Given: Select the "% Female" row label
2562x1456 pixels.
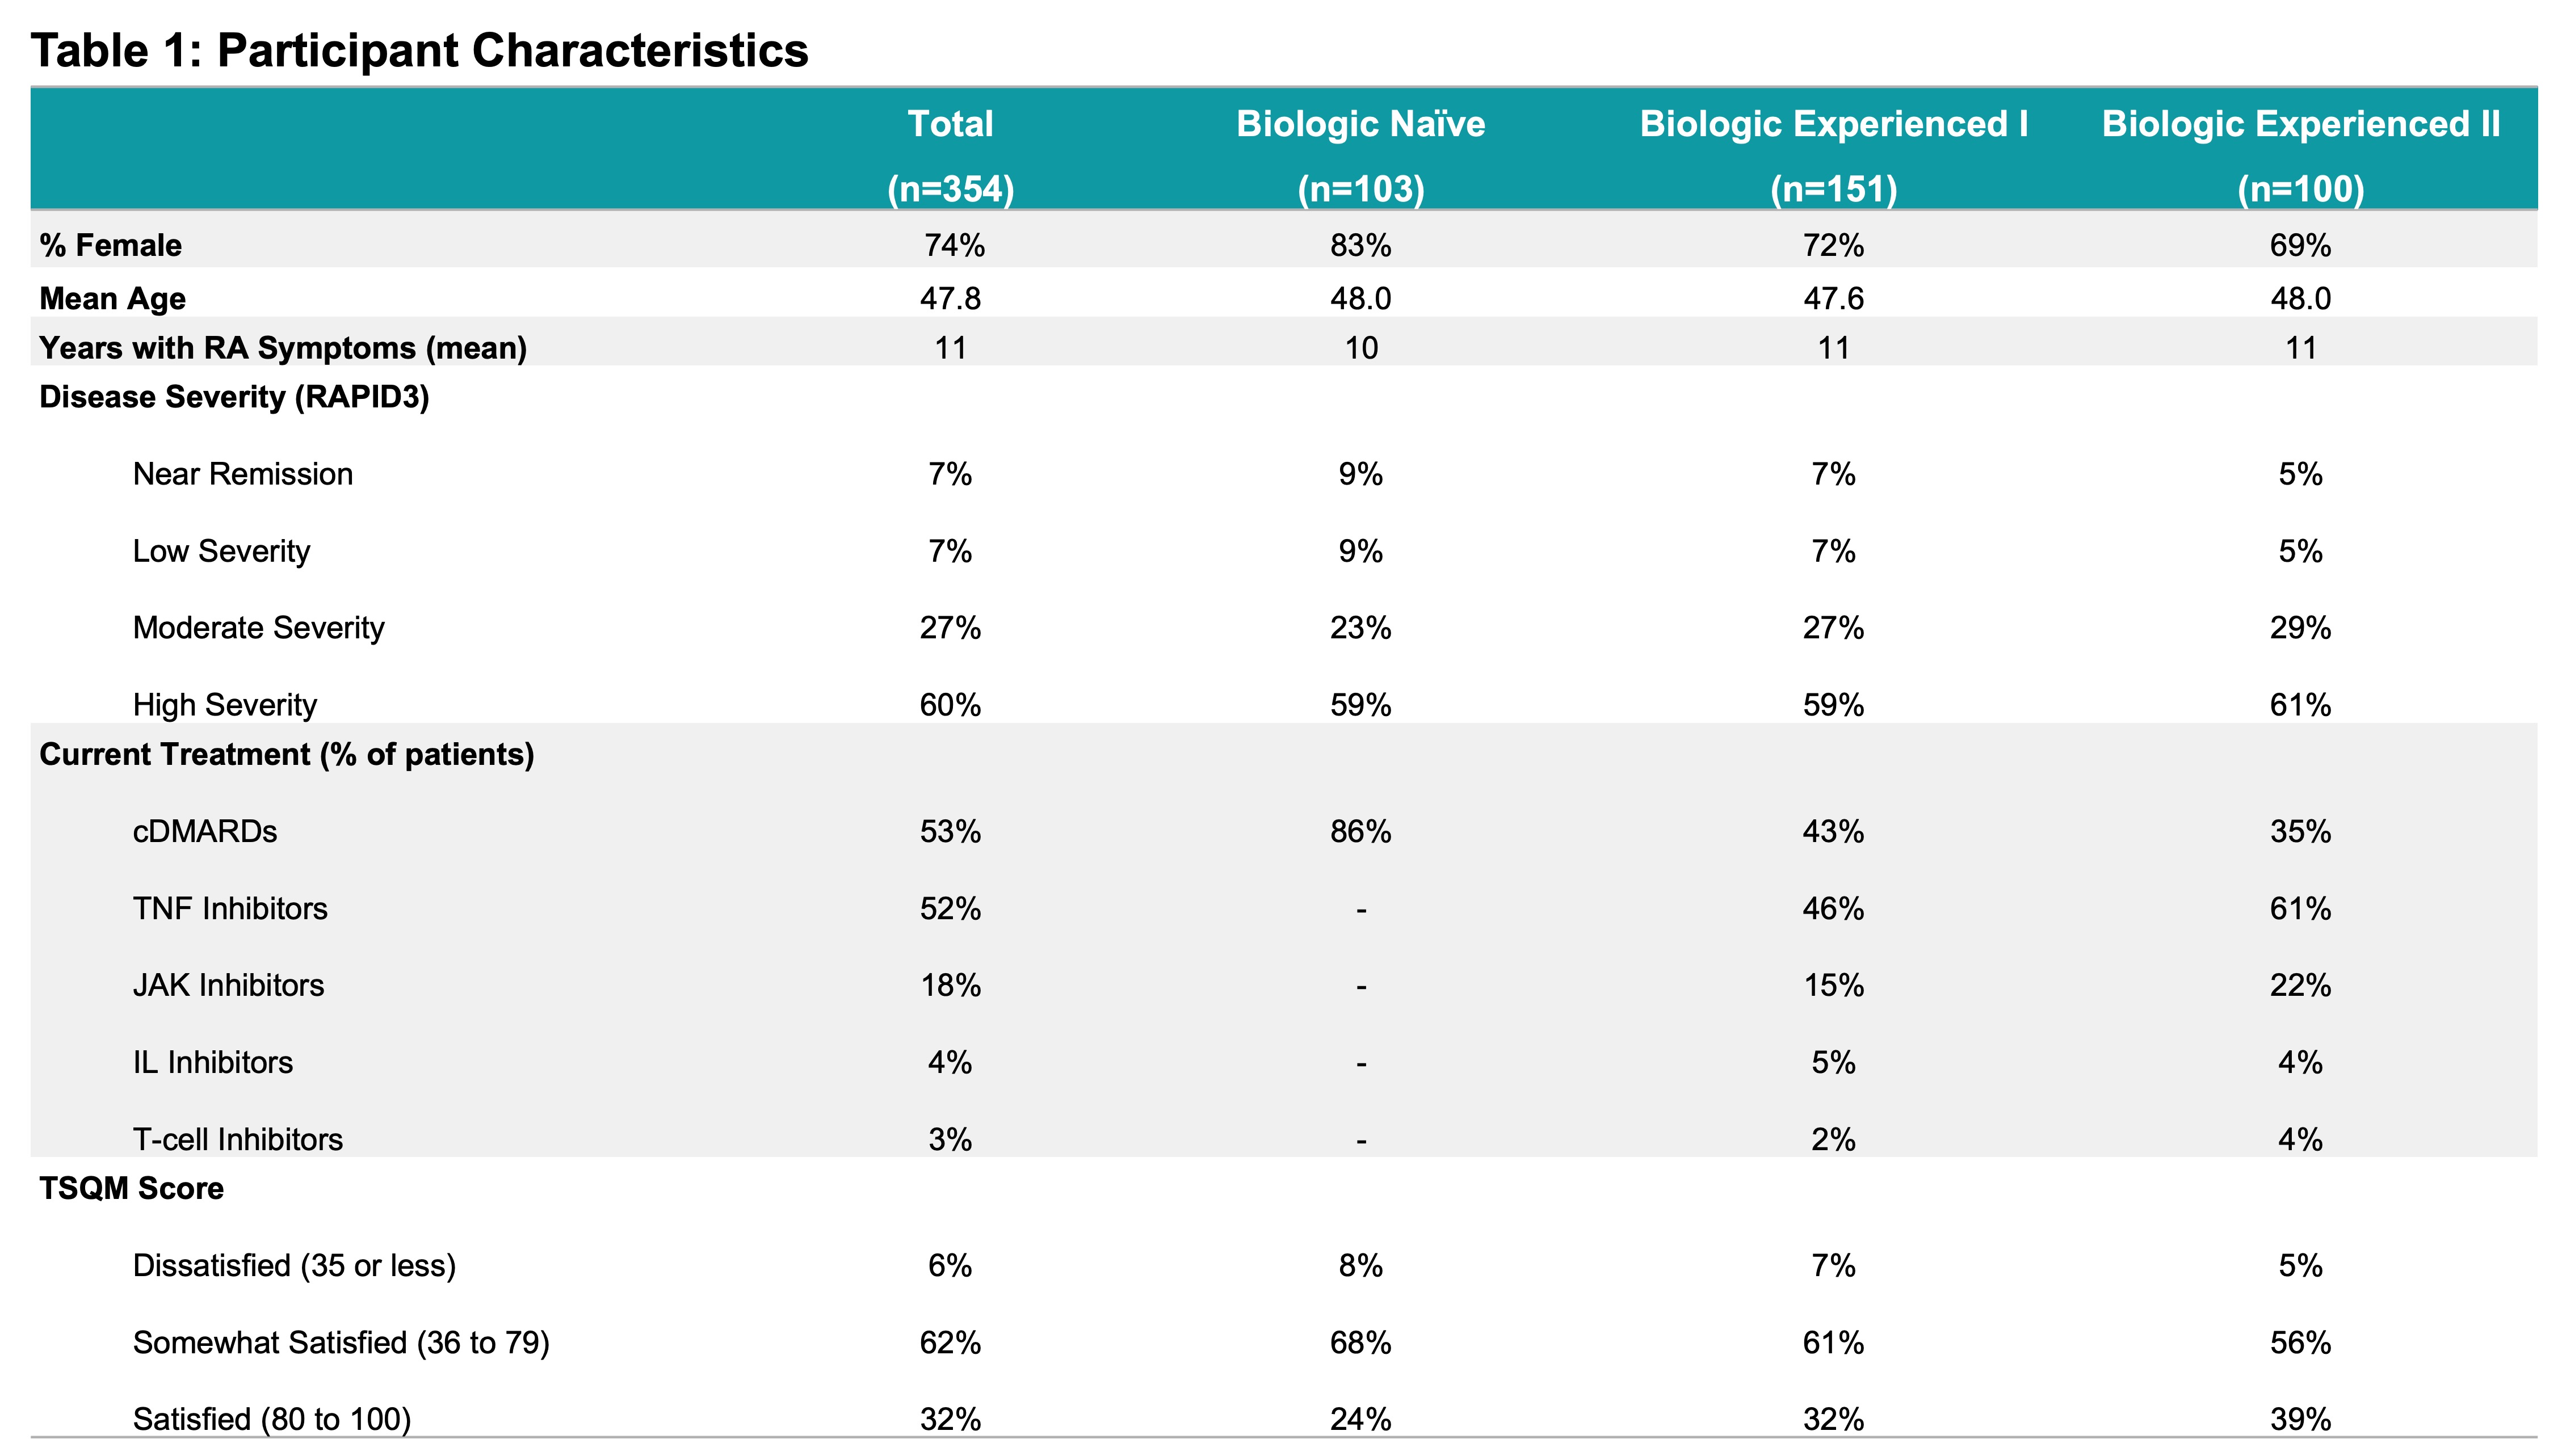Looking at the screenshot, I should [110, 245].
